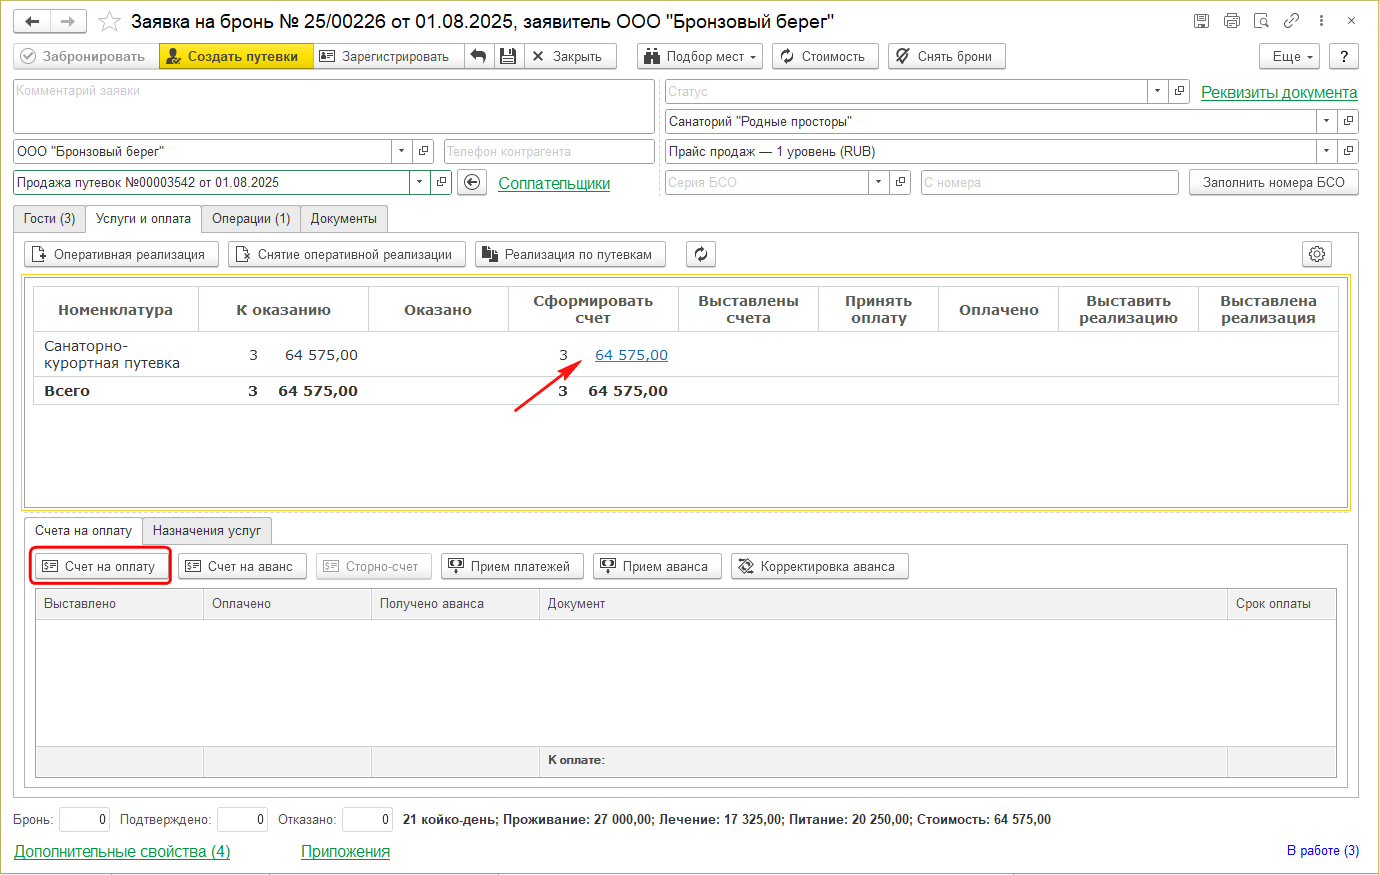Copy link via chain icon
The image size is (1380, 875).
pos(1292,21)
